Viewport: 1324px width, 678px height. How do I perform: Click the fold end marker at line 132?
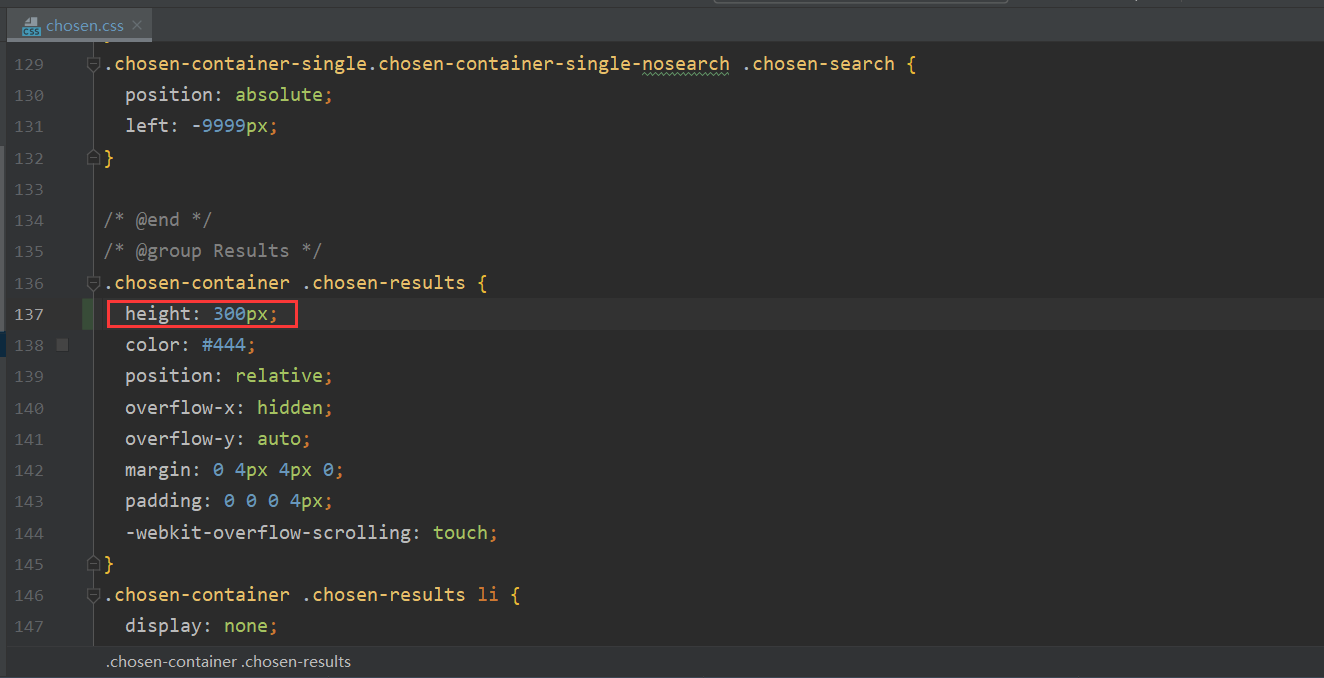94,158
